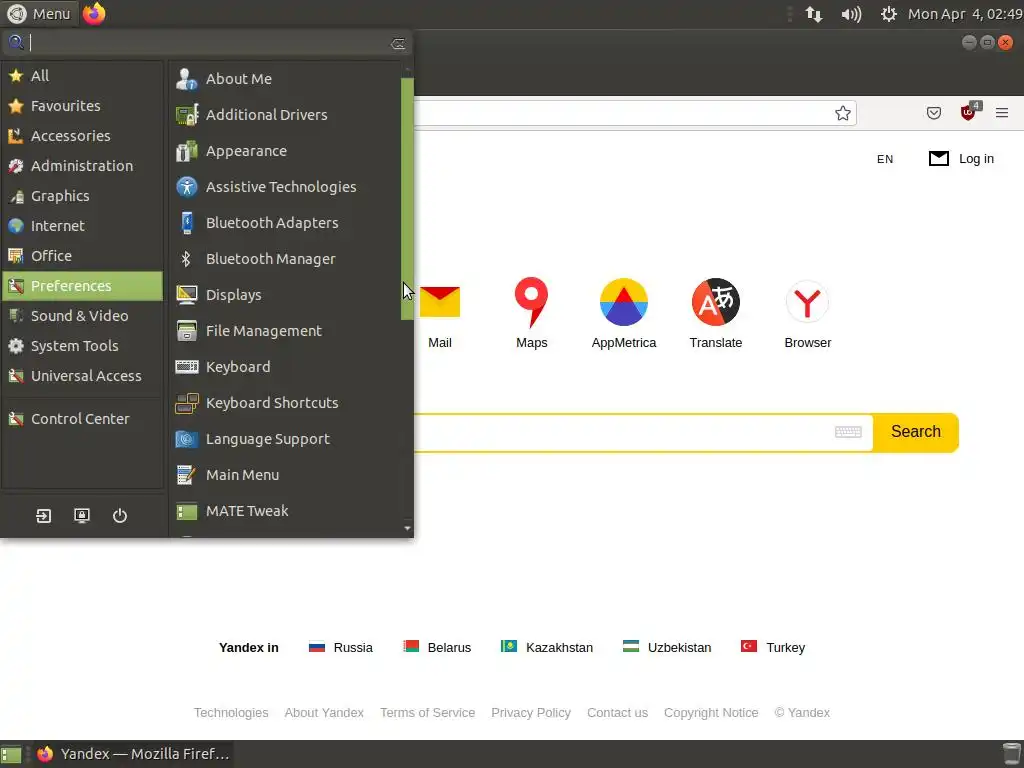Click the menu search magnifier icon
This screenshot has width=1024, height=768.
tap(16, 43)
